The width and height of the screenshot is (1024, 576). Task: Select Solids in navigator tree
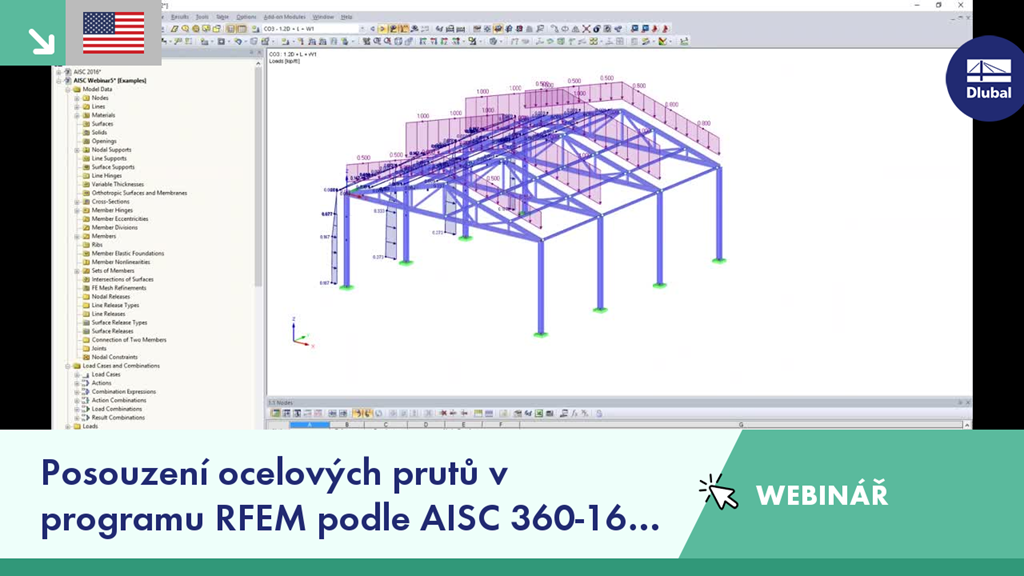[x=99, y=132]
